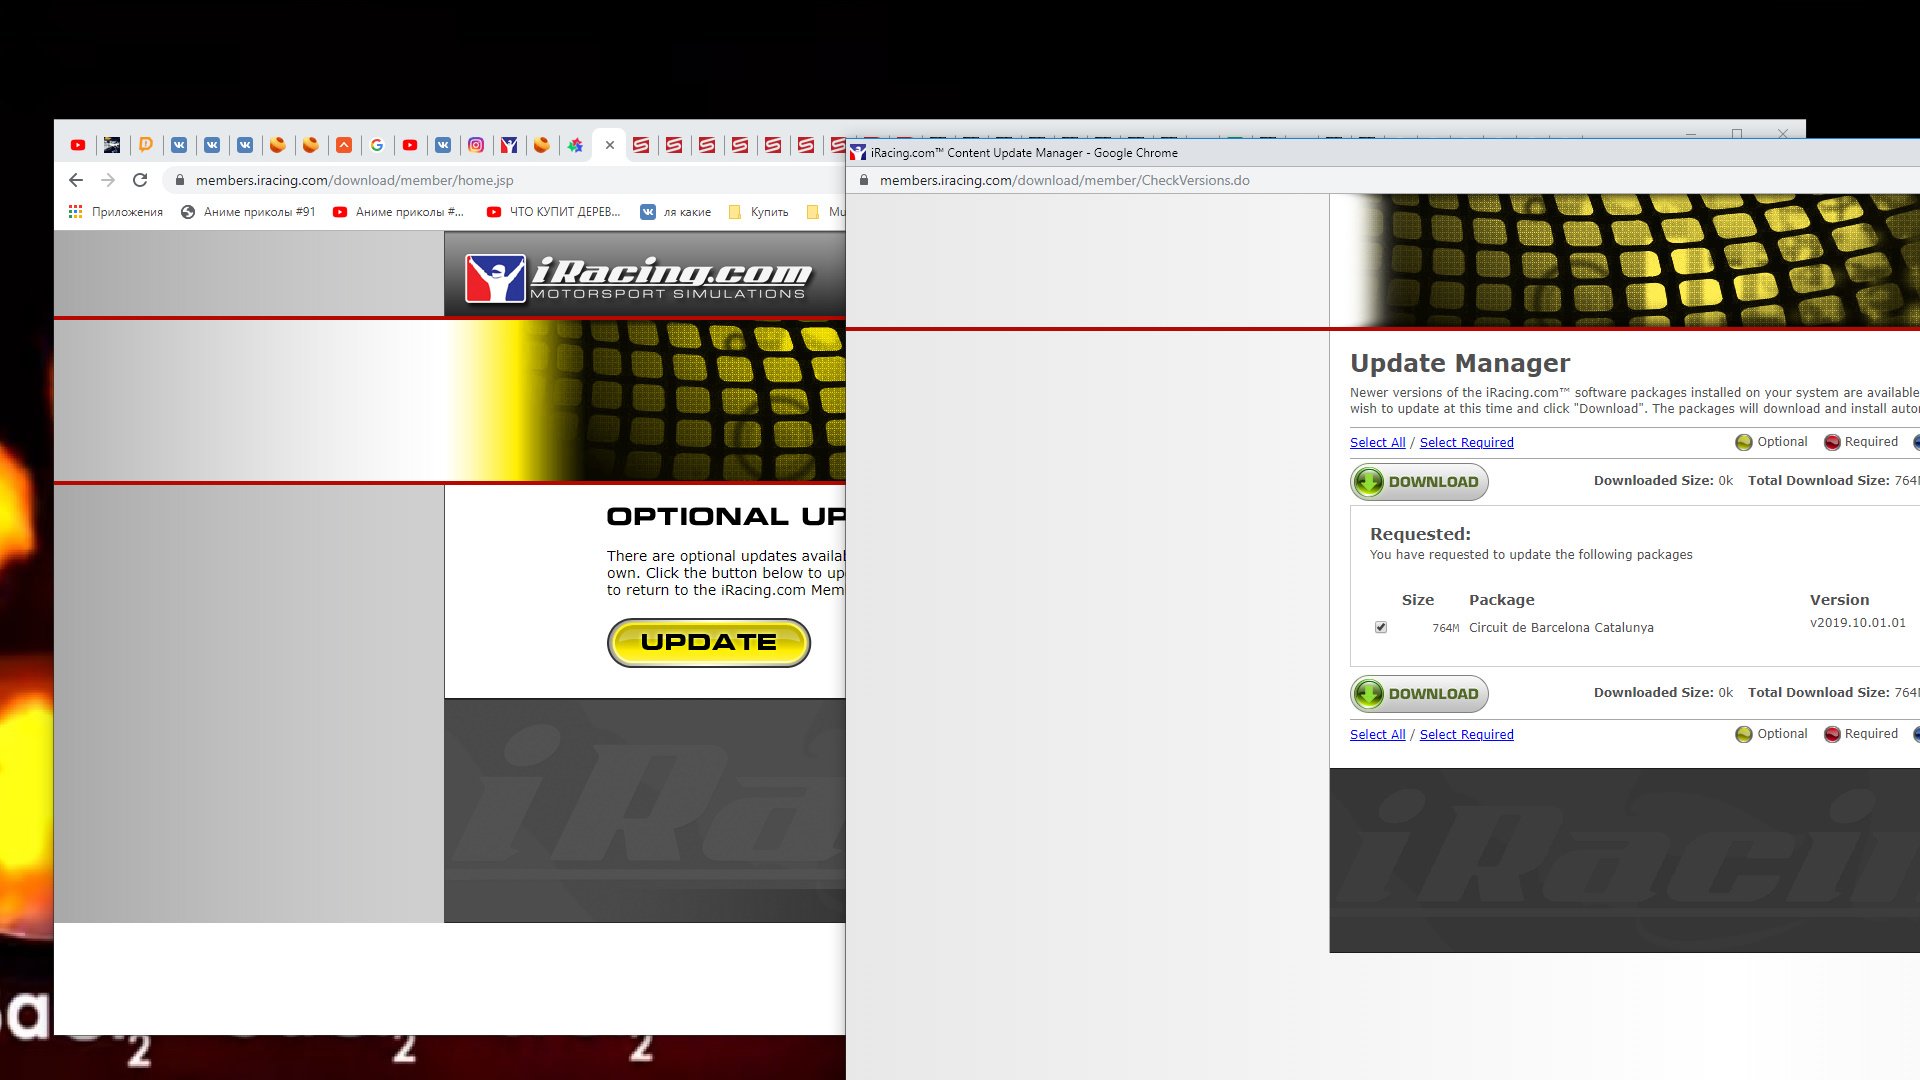Open bookmark Аниме приколы #91
Screen dimensions: 1920x1080
click(248, 212)
